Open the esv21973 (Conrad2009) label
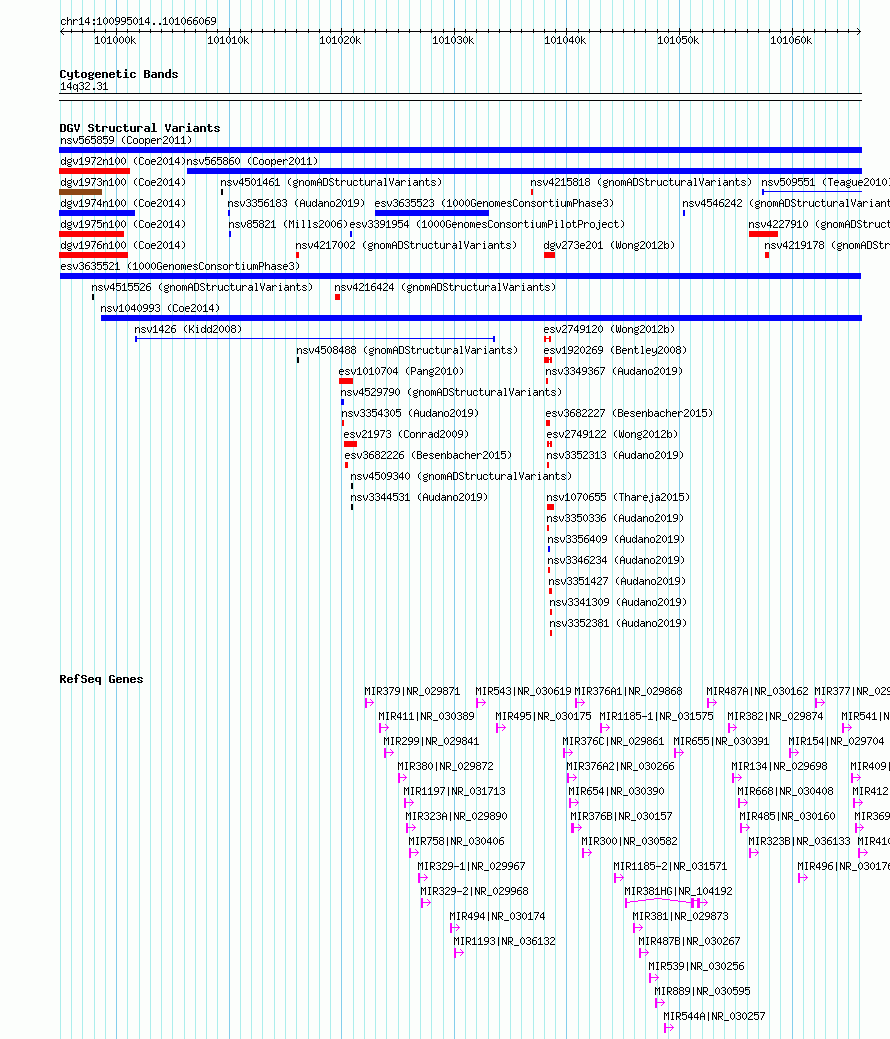Viewport: 890px width, 1039px height. (406, 434)
